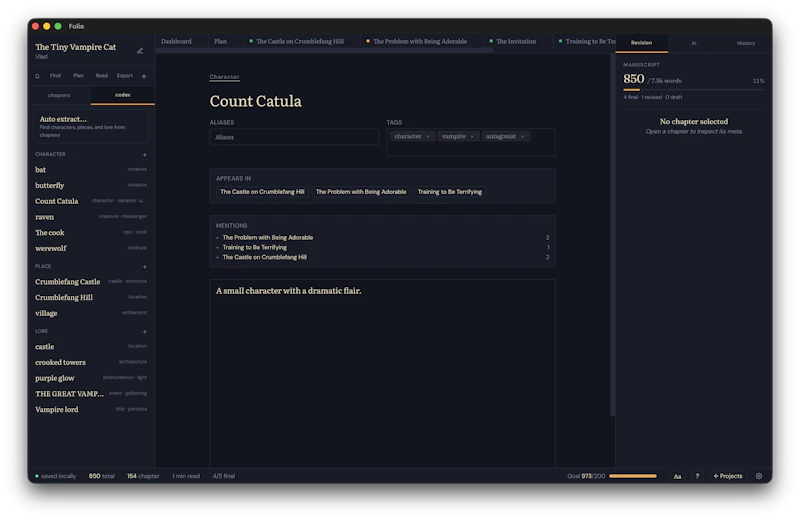Click 'The Tiny Vampire Cat' project title
The image size is (800, 520).
point(76,47)
